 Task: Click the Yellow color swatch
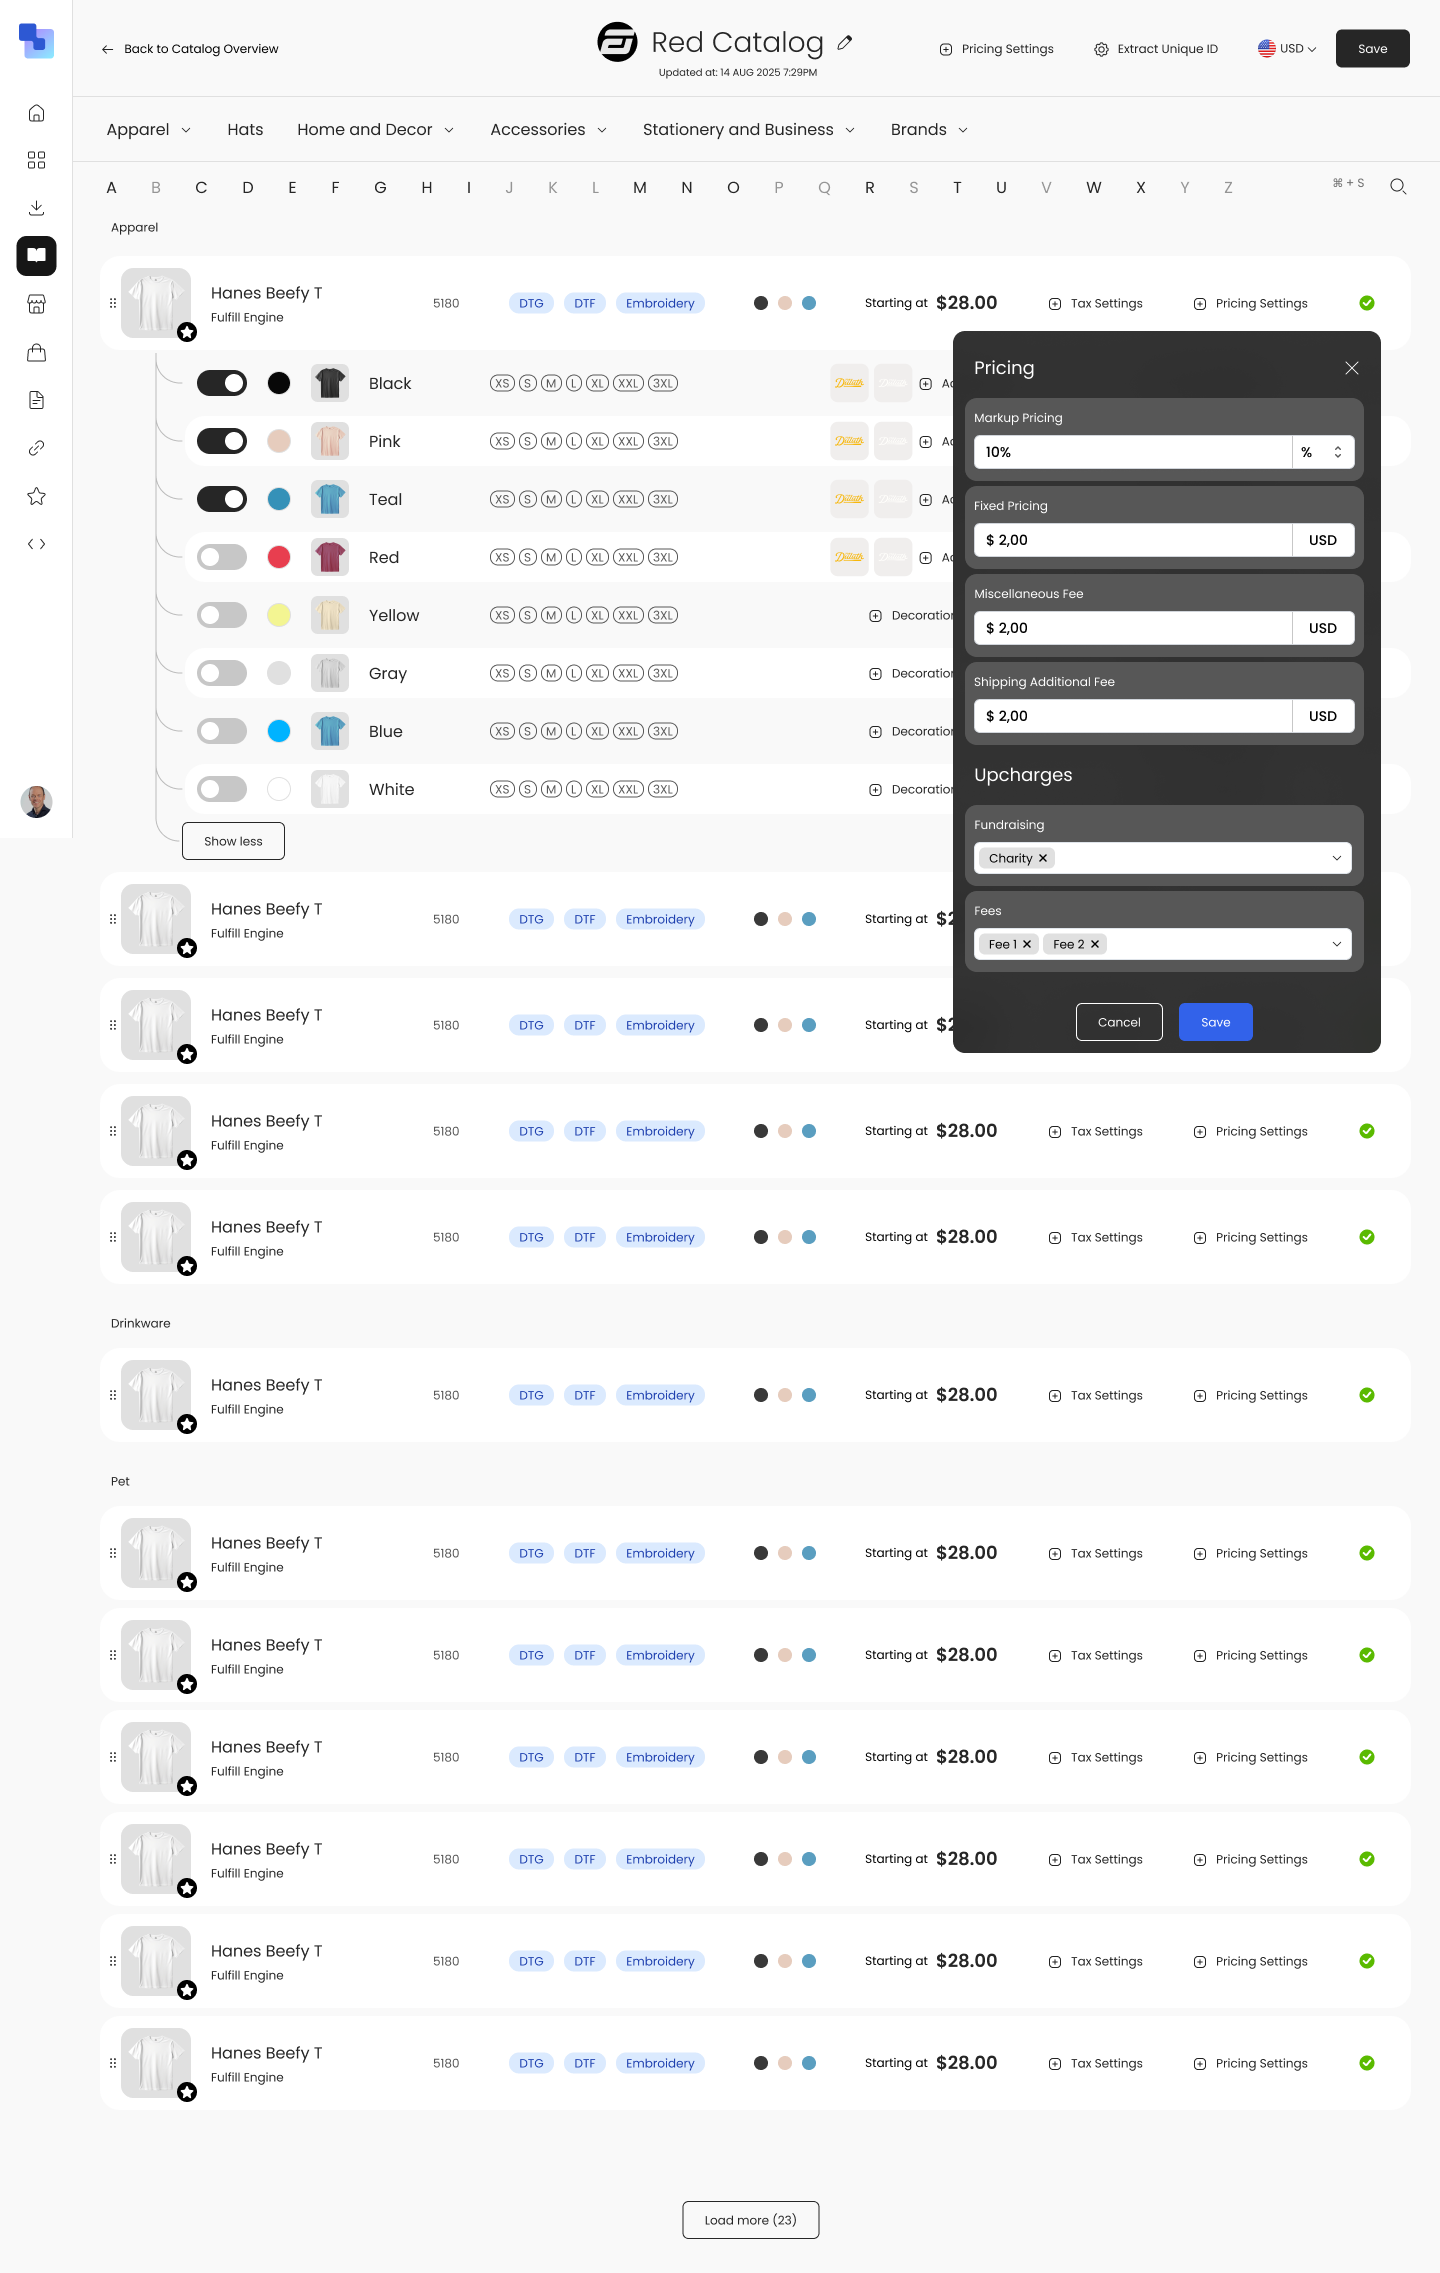coord(279,615)
